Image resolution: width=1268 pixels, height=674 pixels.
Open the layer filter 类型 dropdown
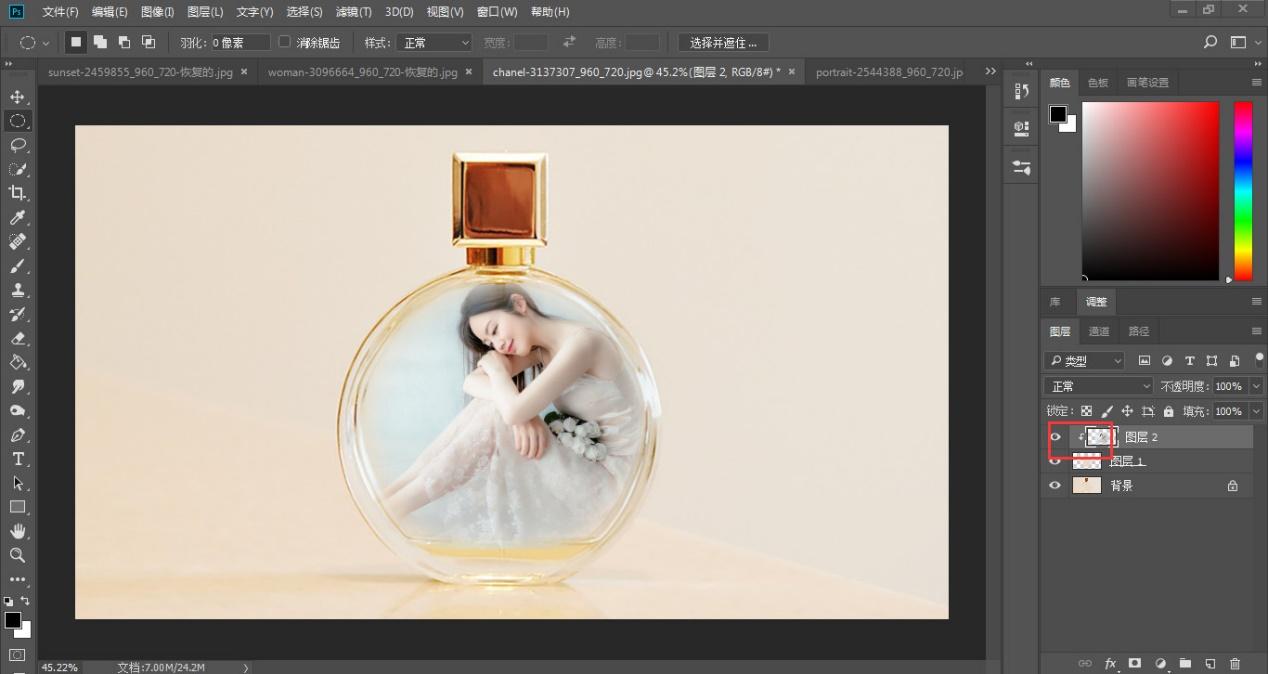(1084, 361)
